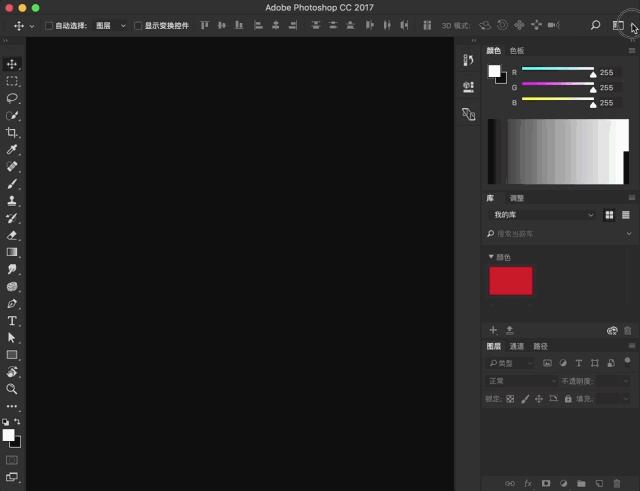
Task: Open the Color panel menu
Action: 632,51
